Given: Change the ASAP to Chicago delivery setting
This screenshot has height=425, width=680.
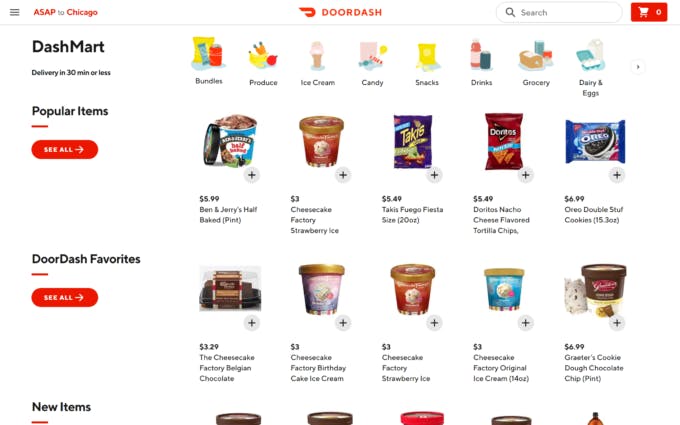Looking at the screenshot, I should point(65,12).
